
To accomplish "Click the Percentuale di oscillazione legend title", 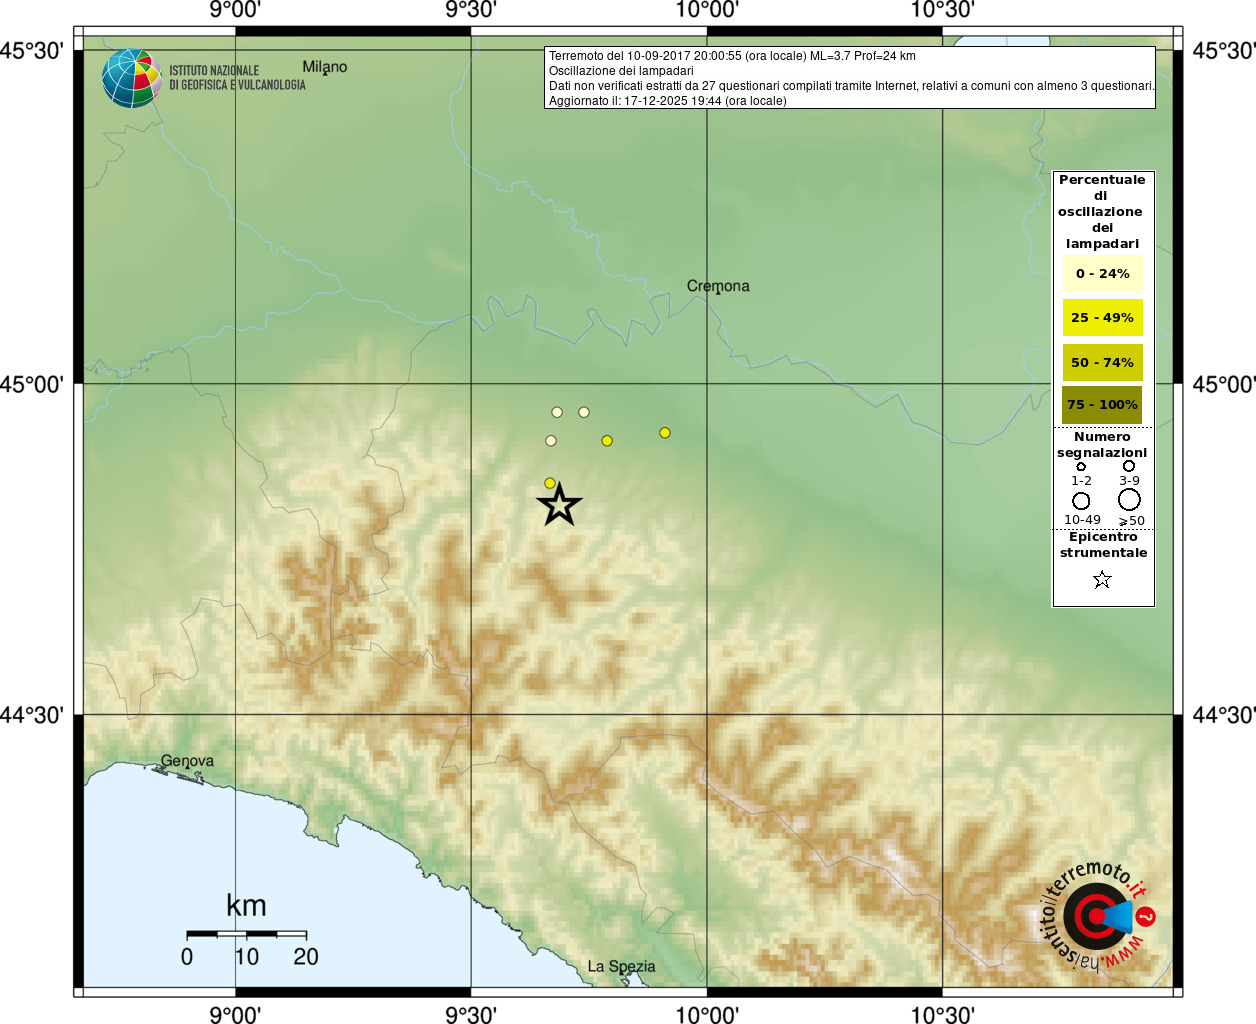I will [1102, 212].
